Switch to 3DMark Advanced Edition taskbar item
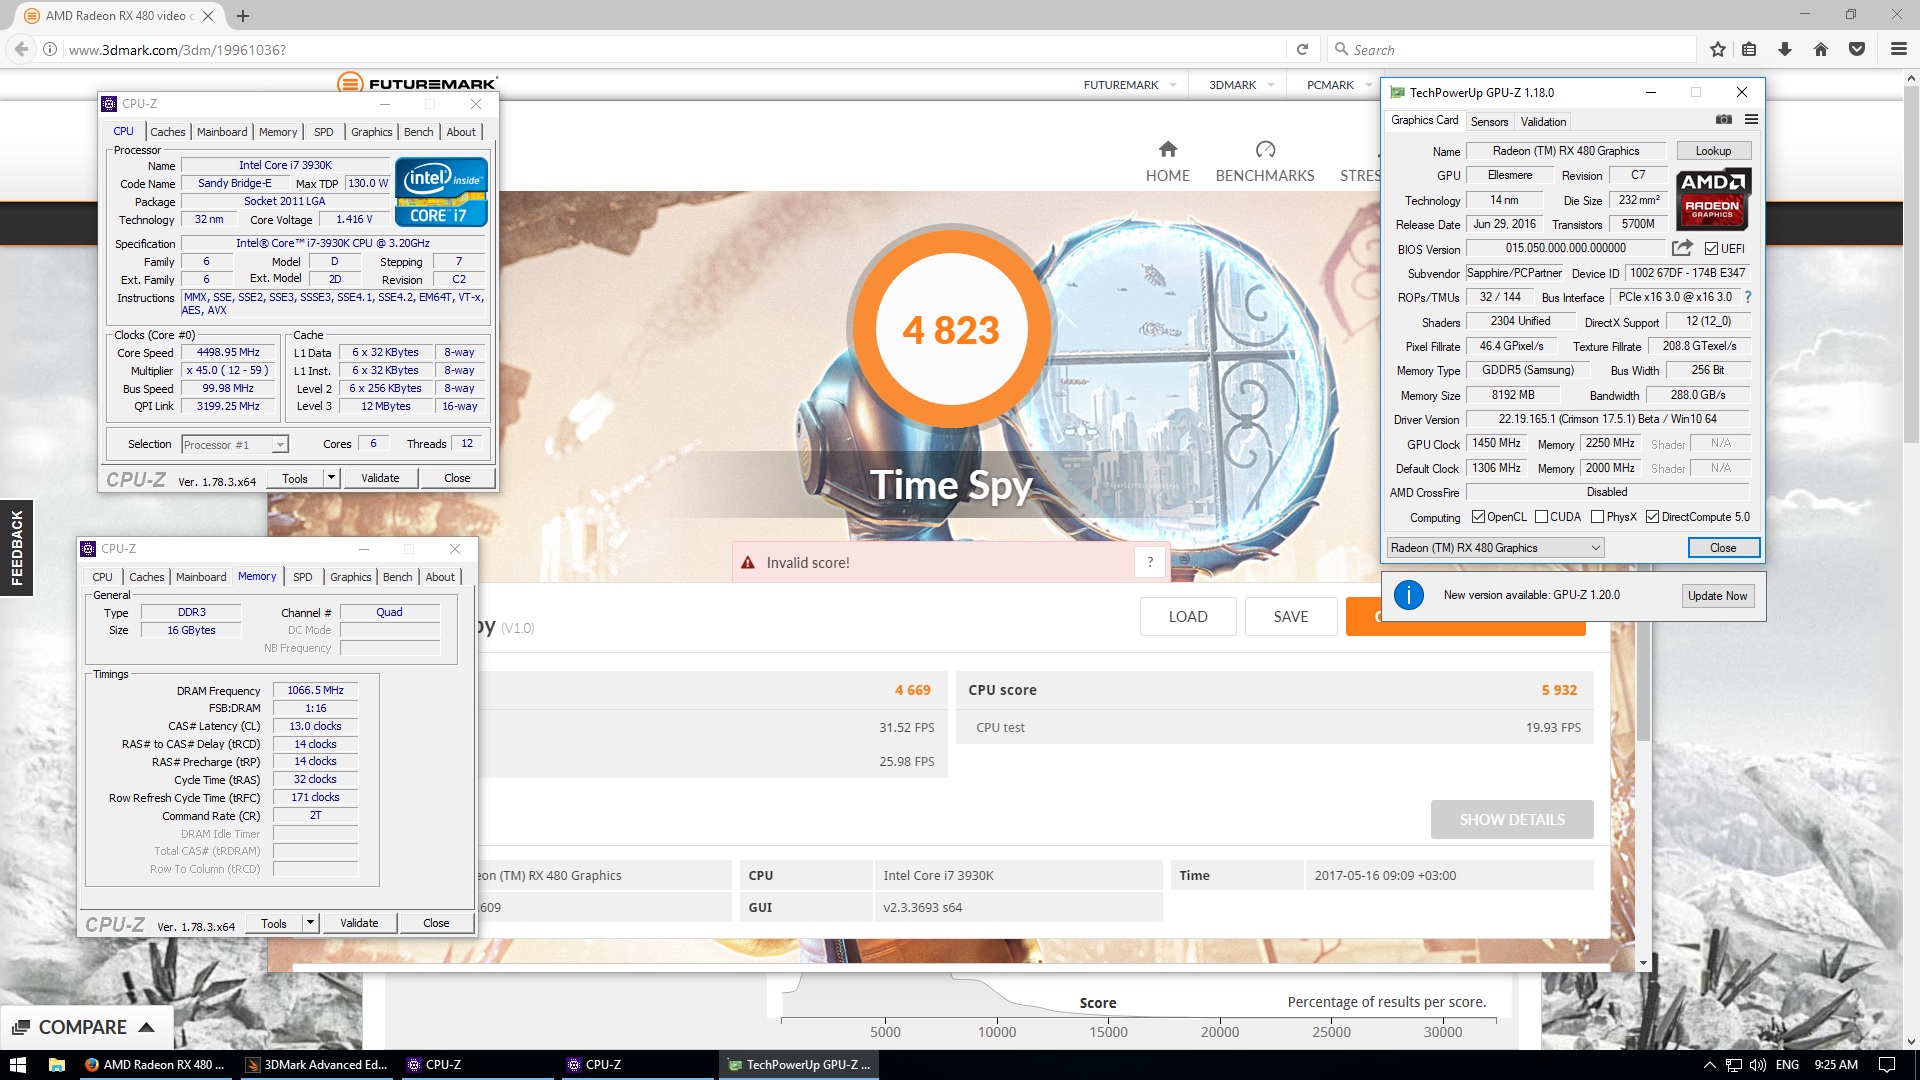1920x1080 pixels. coord(316,1065)
